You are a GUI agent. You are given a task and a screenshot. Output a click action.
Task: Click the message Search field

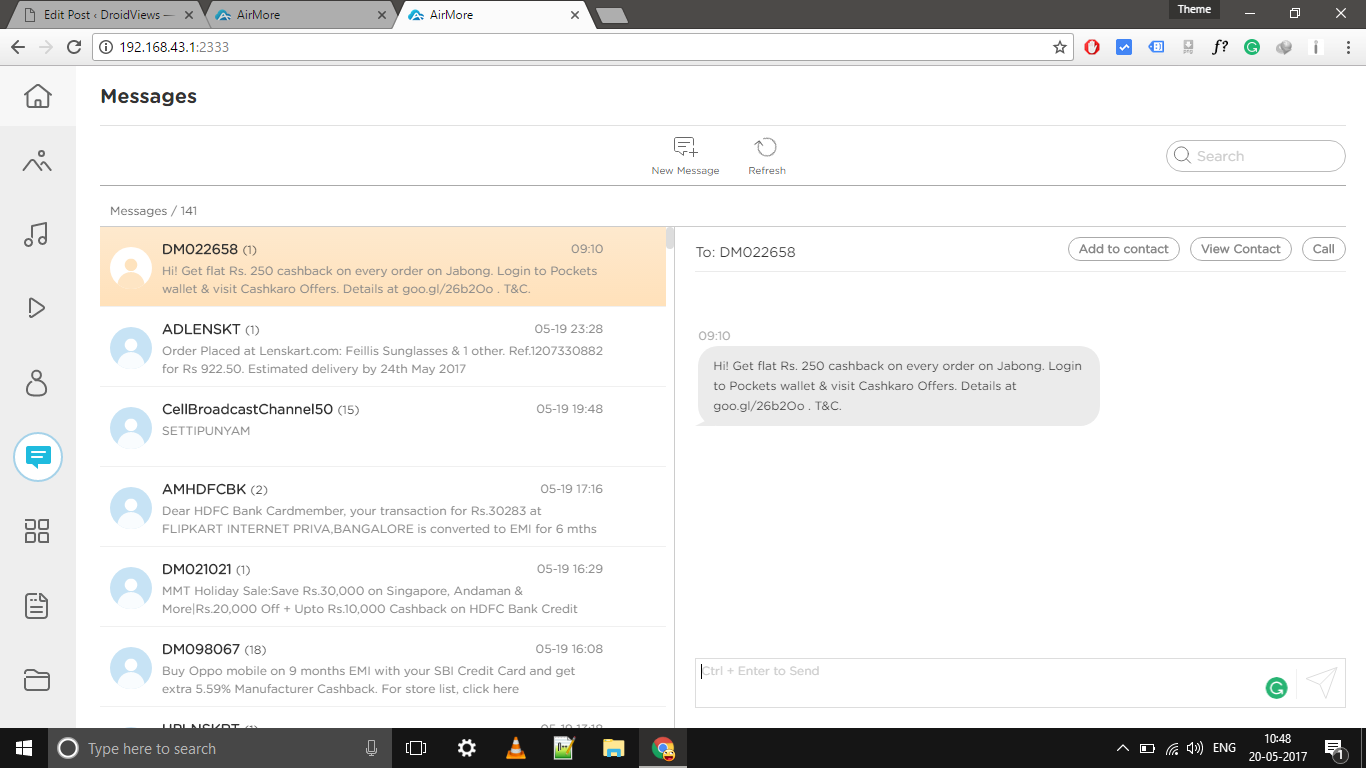(1256, 156)
